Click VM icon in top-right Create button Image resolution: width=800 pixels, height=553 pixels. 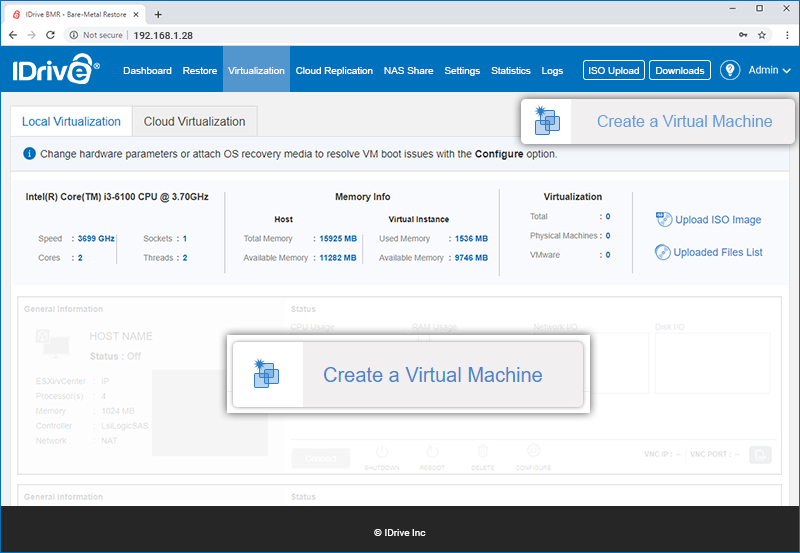coord(547,120)
